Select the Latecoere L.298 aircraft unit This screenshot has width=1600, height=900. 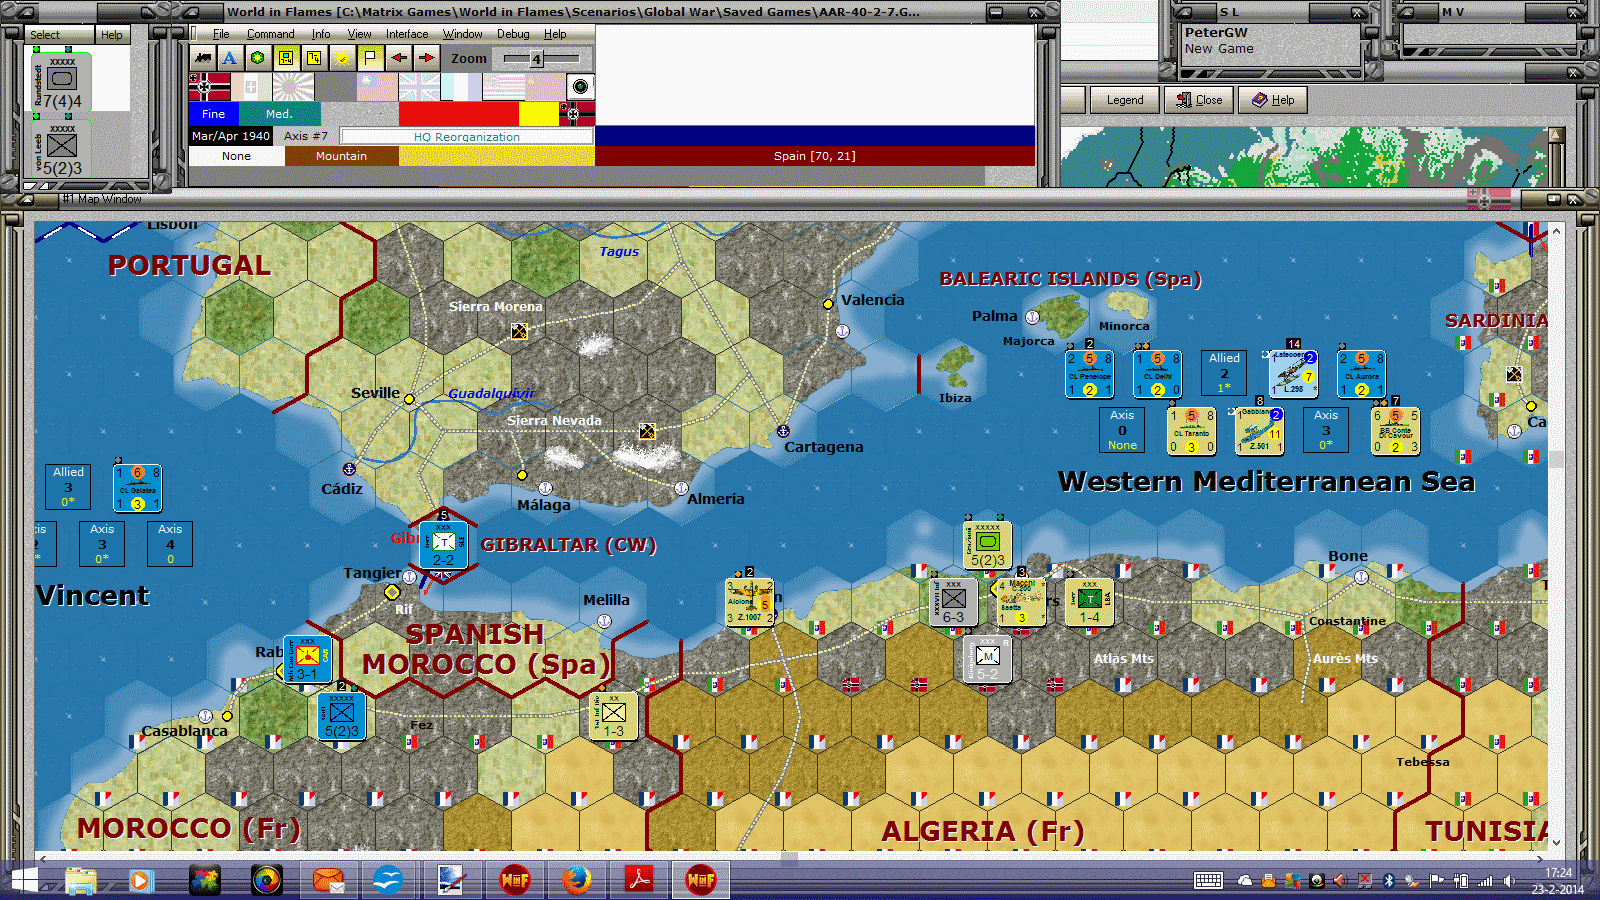tap(1292, 373)
